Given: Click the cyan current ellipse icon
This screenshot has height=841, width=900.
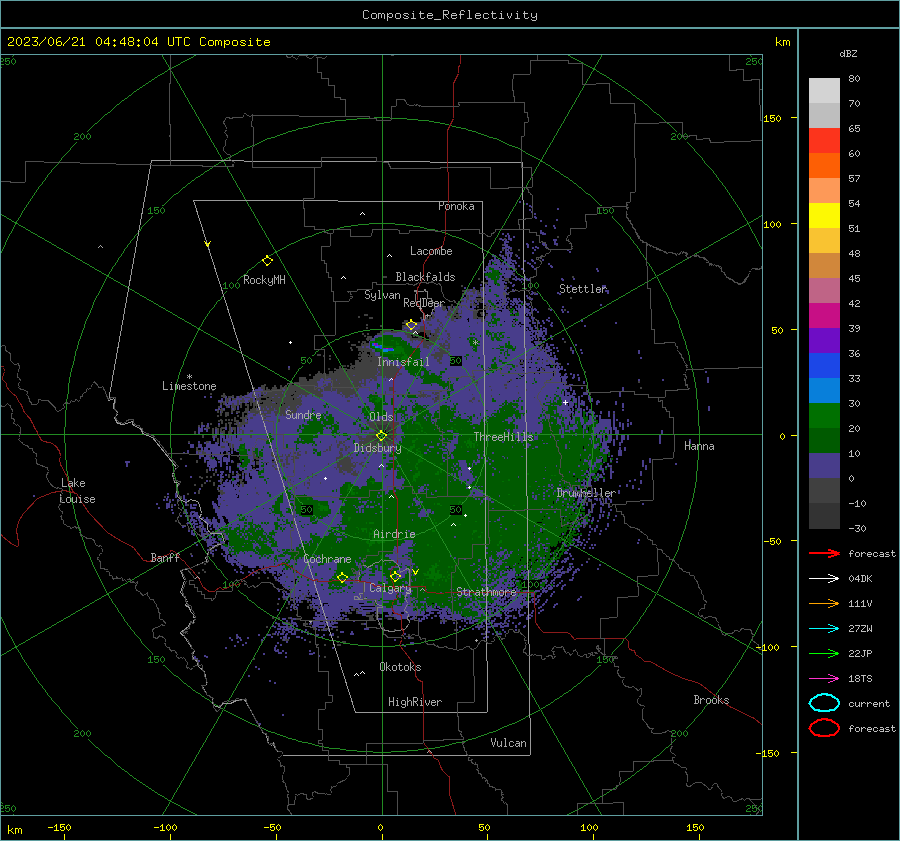Looking at the screenshot, I should coord(824,703).
